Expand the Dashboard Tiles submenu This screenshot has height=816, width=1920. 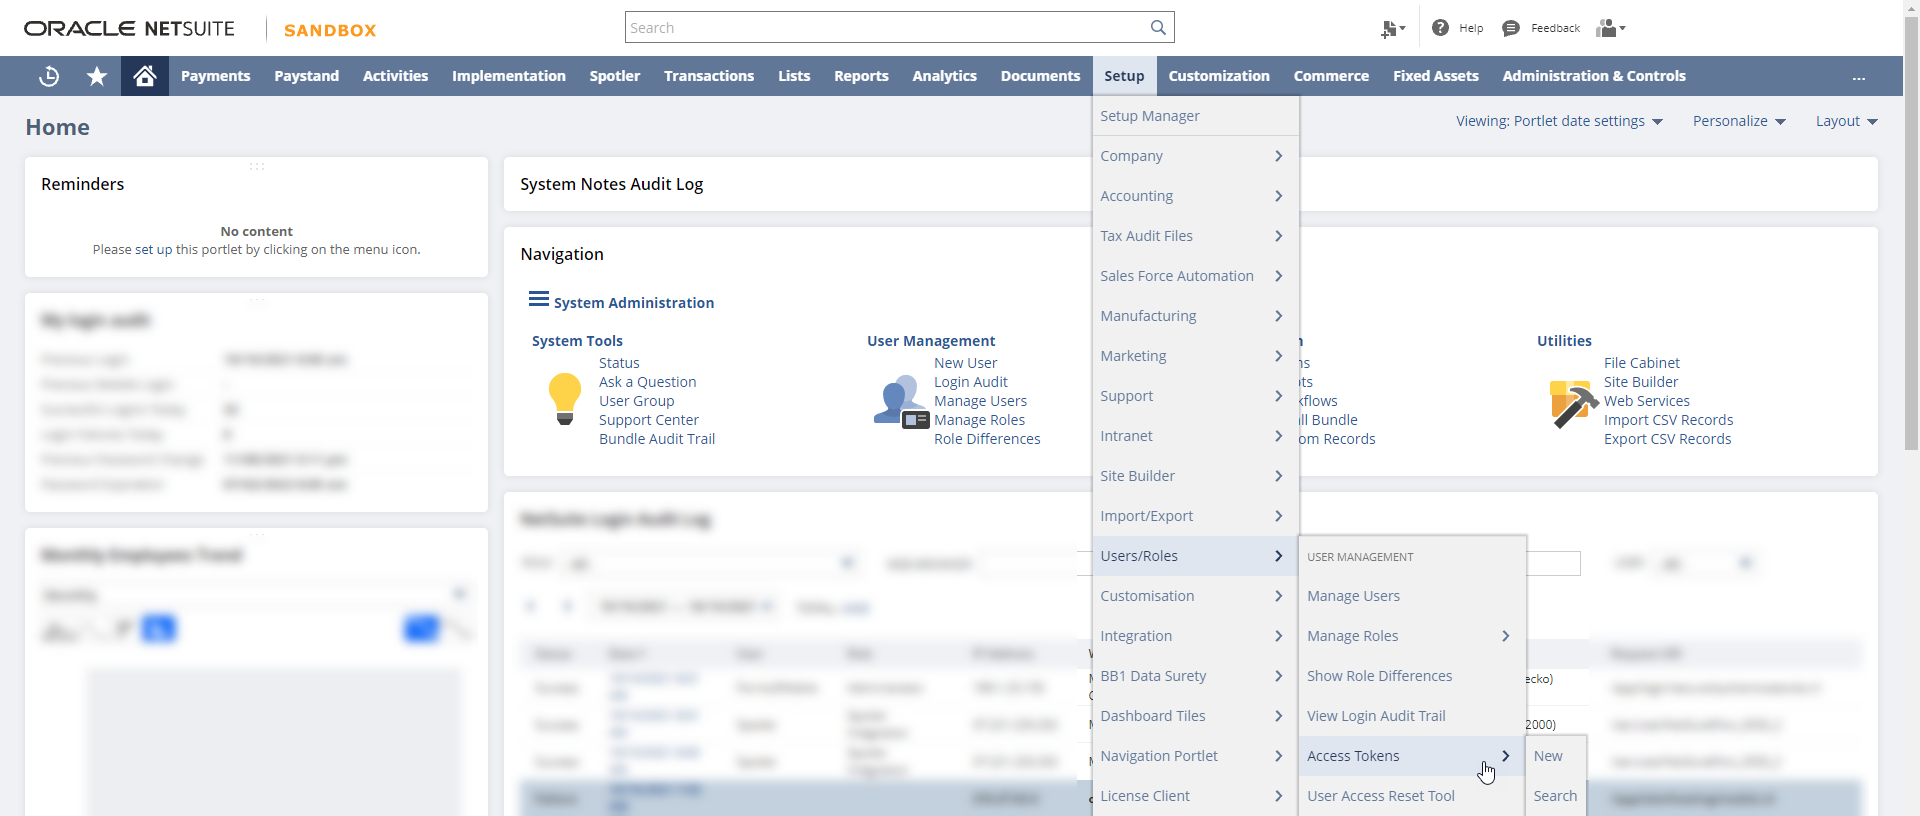(1196, 716)
